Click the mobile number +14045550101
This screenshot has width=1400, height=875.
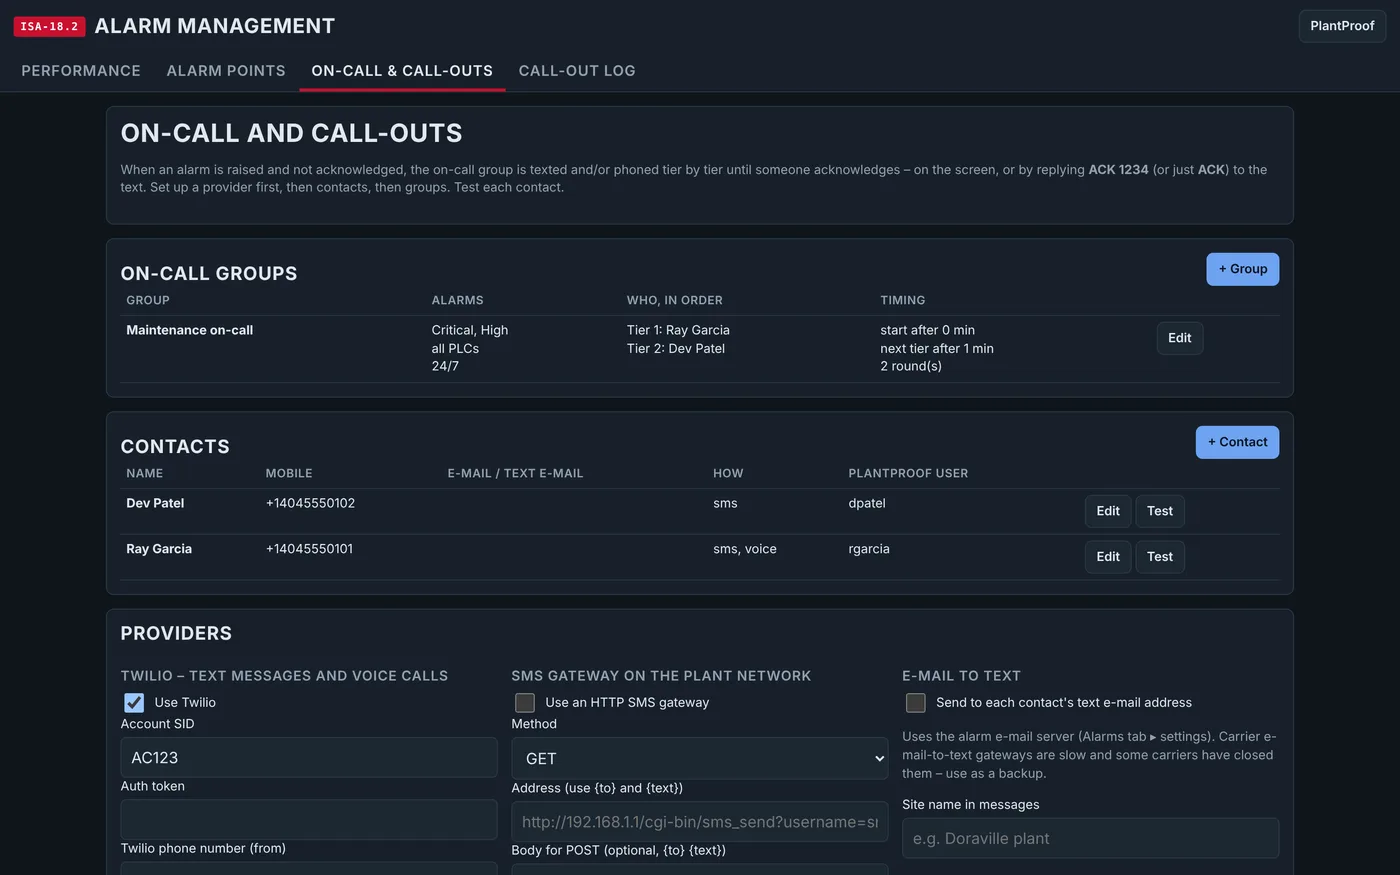[x=309, y=549]
